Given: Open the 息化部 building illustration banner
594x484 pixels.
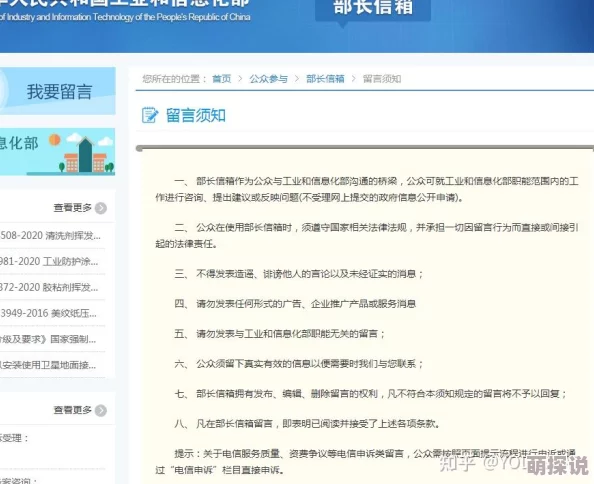Looking at the screenshot, I should pos(58,151).
